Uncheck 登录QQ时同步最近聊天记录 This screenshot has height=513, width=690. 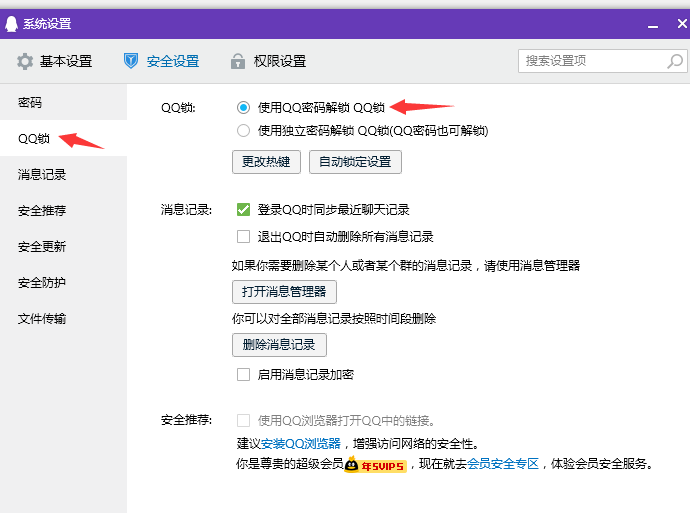(x=243, y=209)
